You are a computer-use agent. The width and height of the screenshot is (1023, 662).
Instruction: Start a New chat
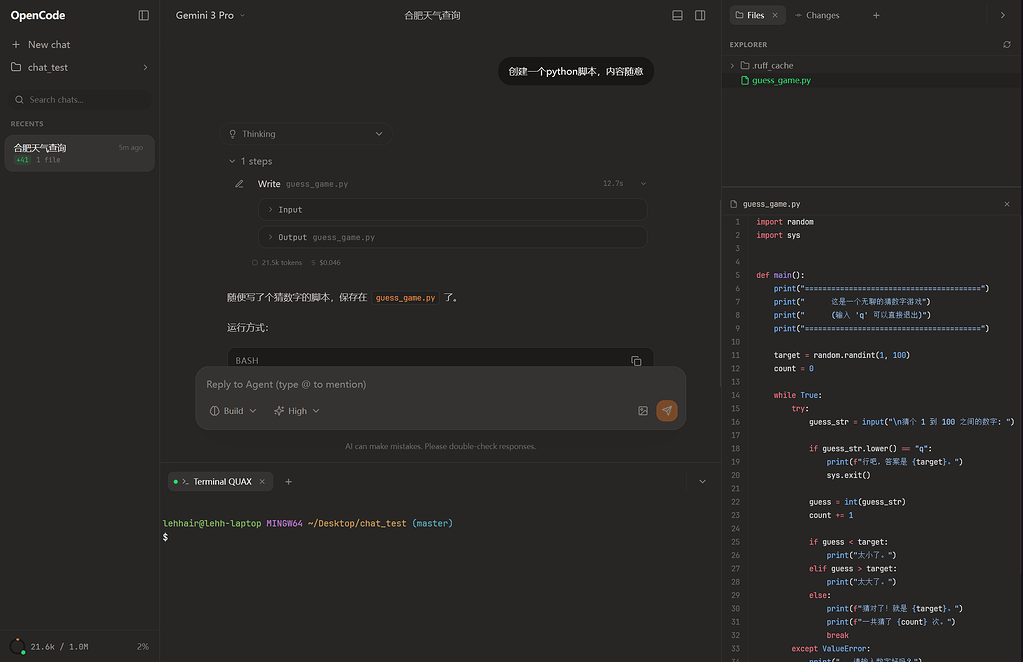[40, 44]
